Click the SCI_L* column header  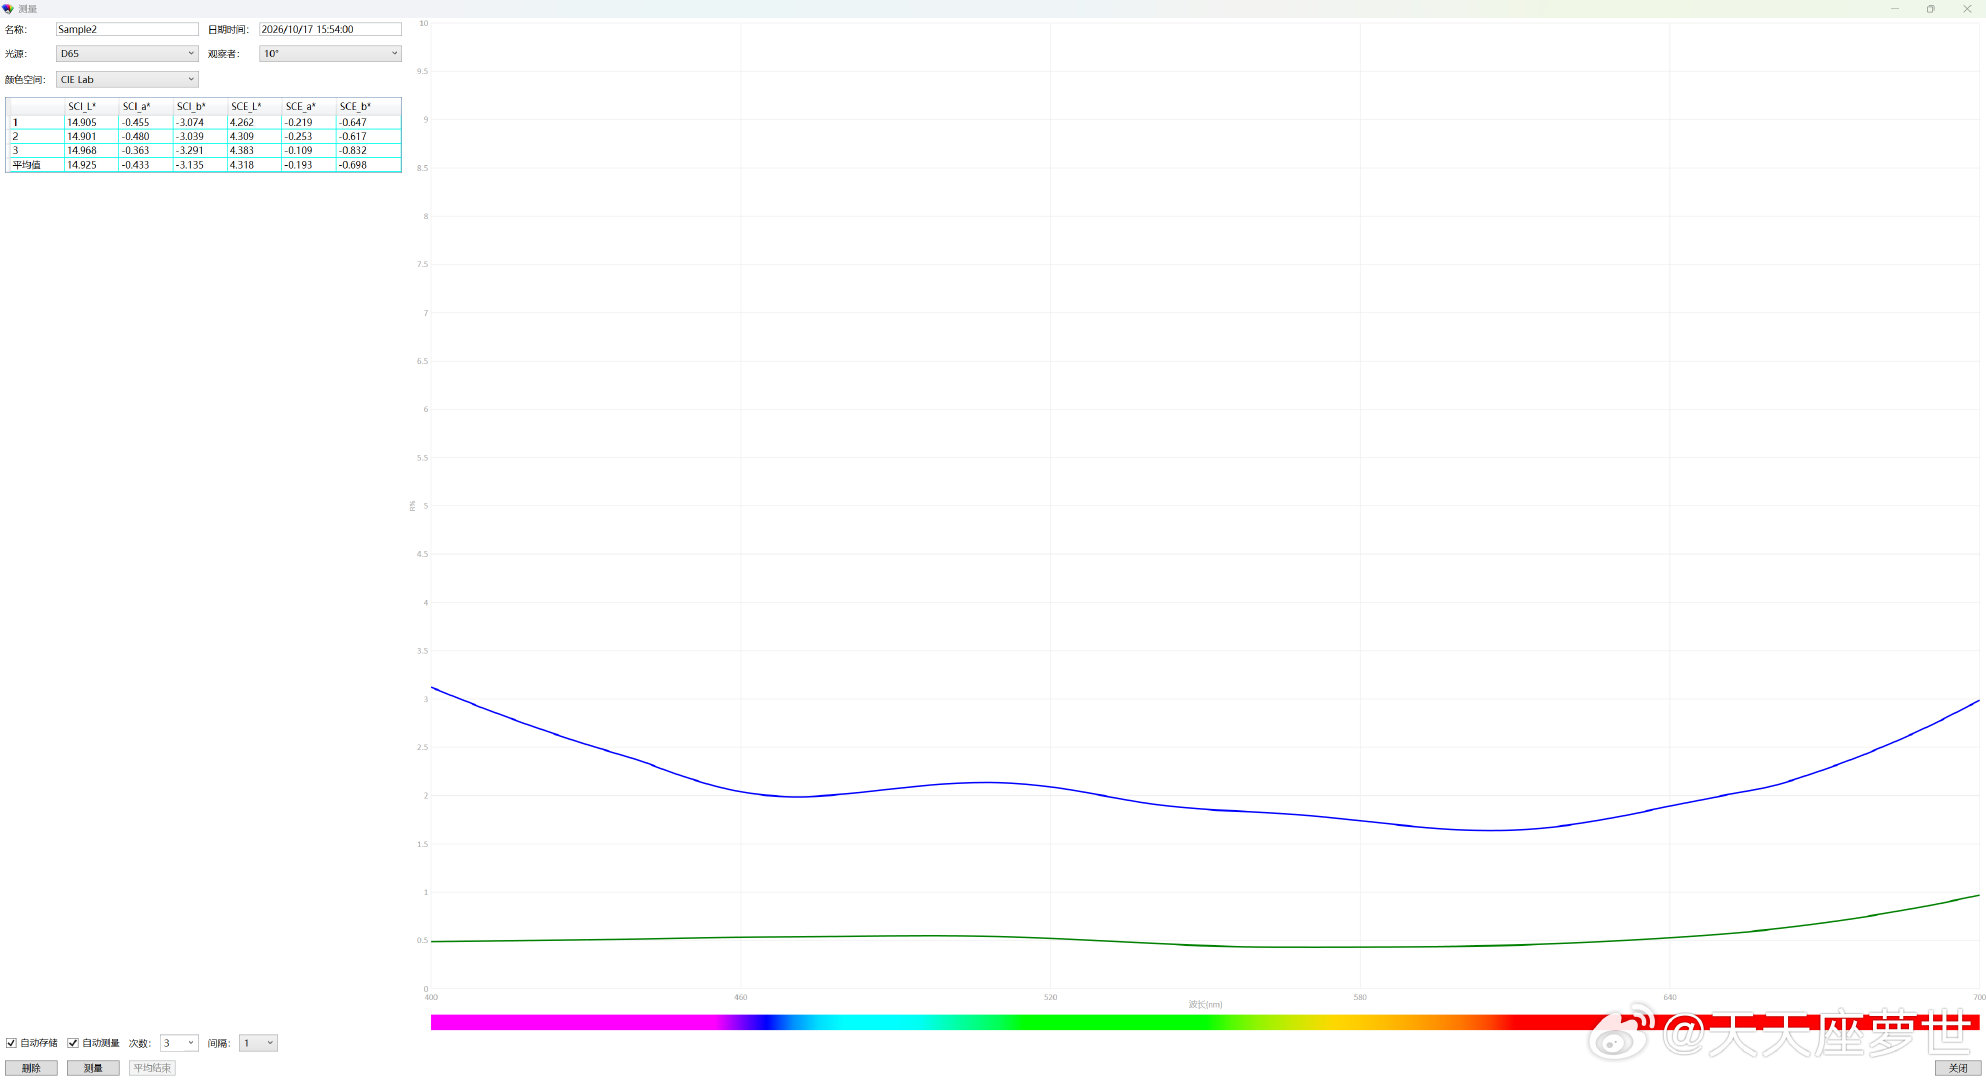point(91,106)
